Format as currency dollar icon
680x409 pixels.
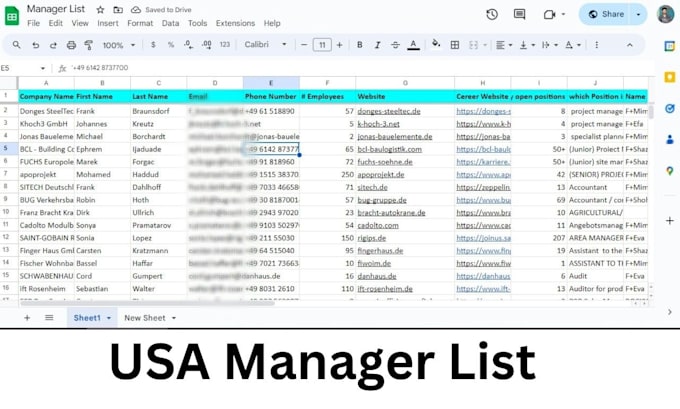[x=153, y=45]
